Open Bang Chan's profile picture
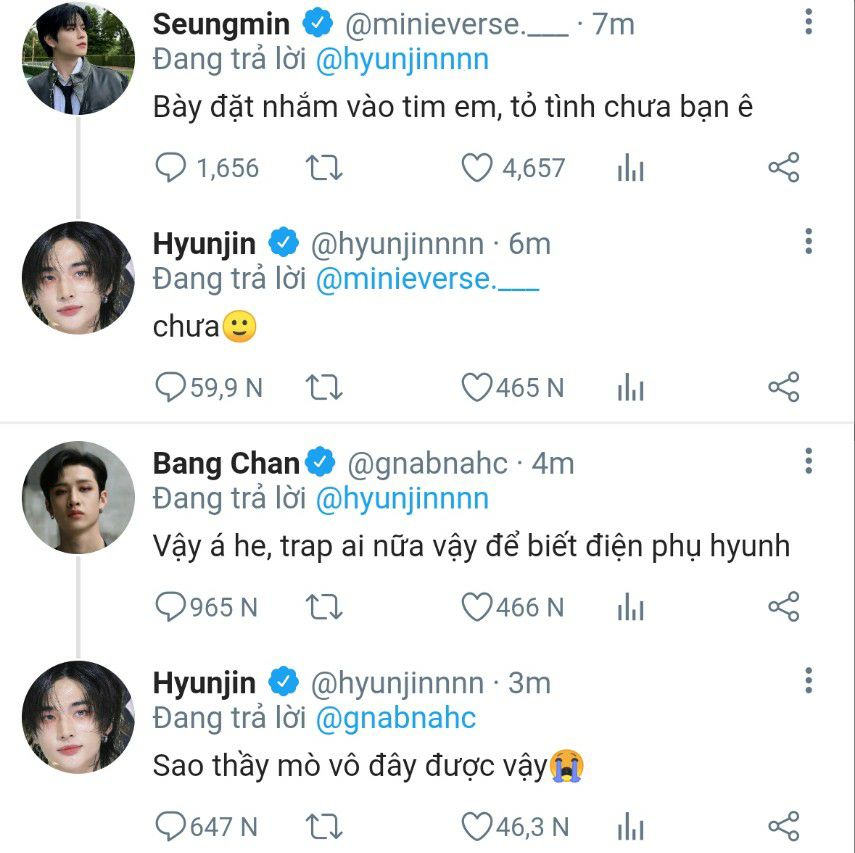Viewport: 855px width, 853px height. click(x=78, y=497)
